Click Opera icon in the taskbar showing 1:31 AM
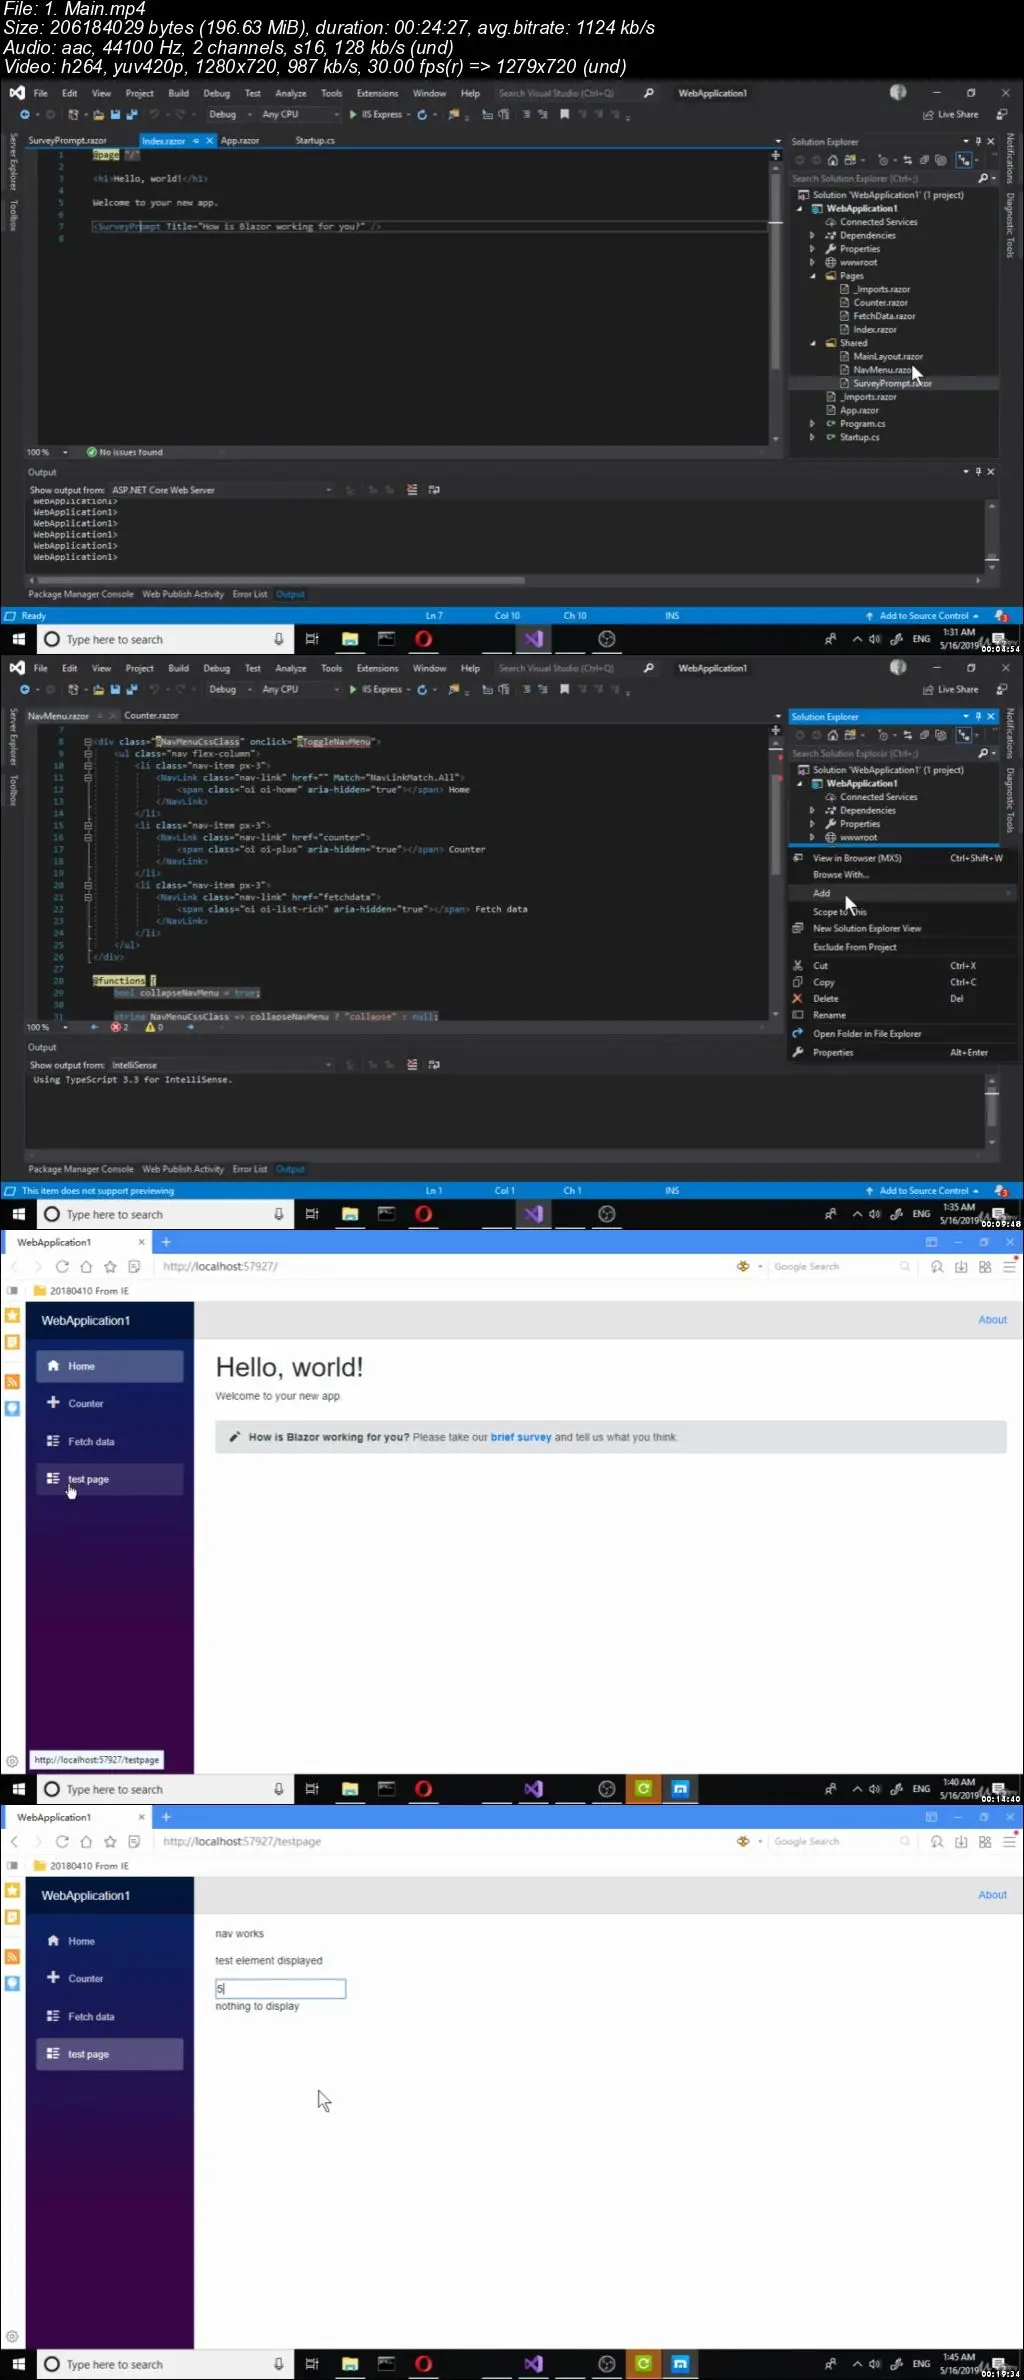 coord(423,639)
